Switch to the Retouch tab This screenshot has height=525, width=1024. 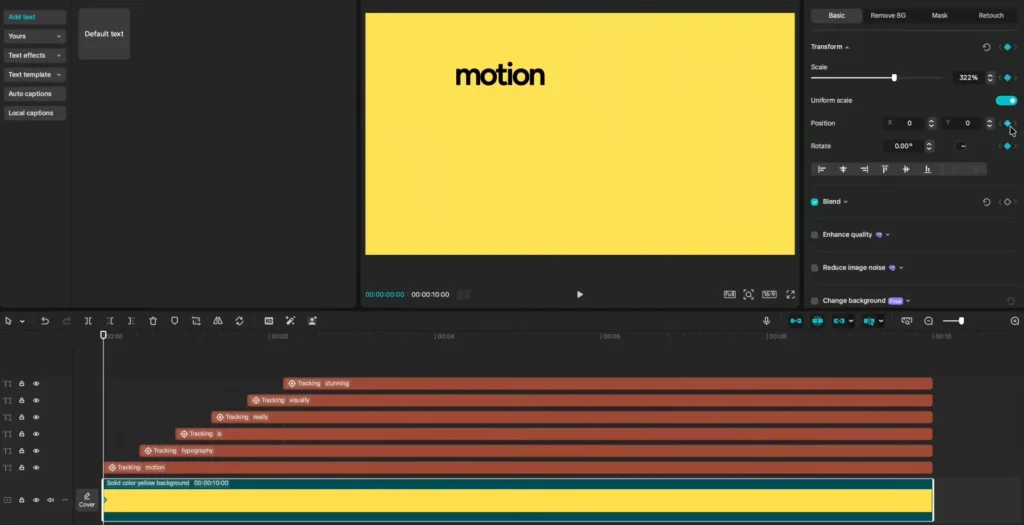pos(991,16)
